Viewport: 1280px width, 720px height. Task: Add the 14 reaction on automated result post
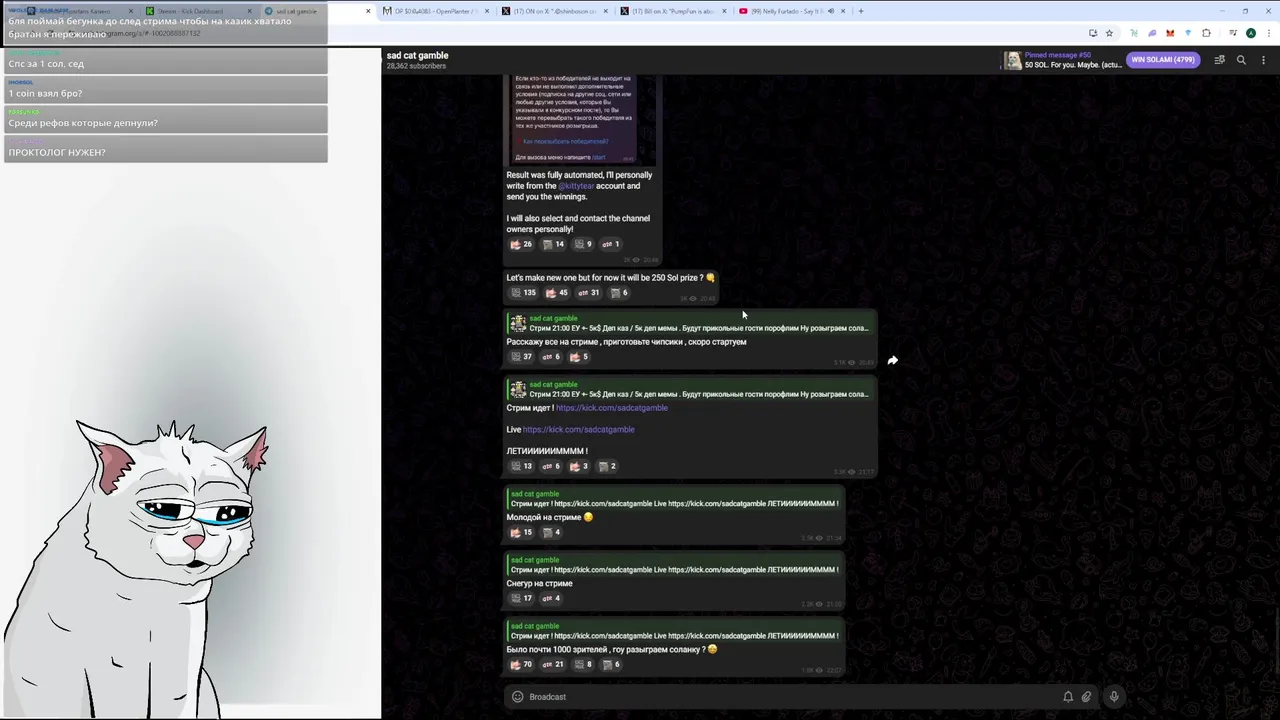(x=553, y=244)
